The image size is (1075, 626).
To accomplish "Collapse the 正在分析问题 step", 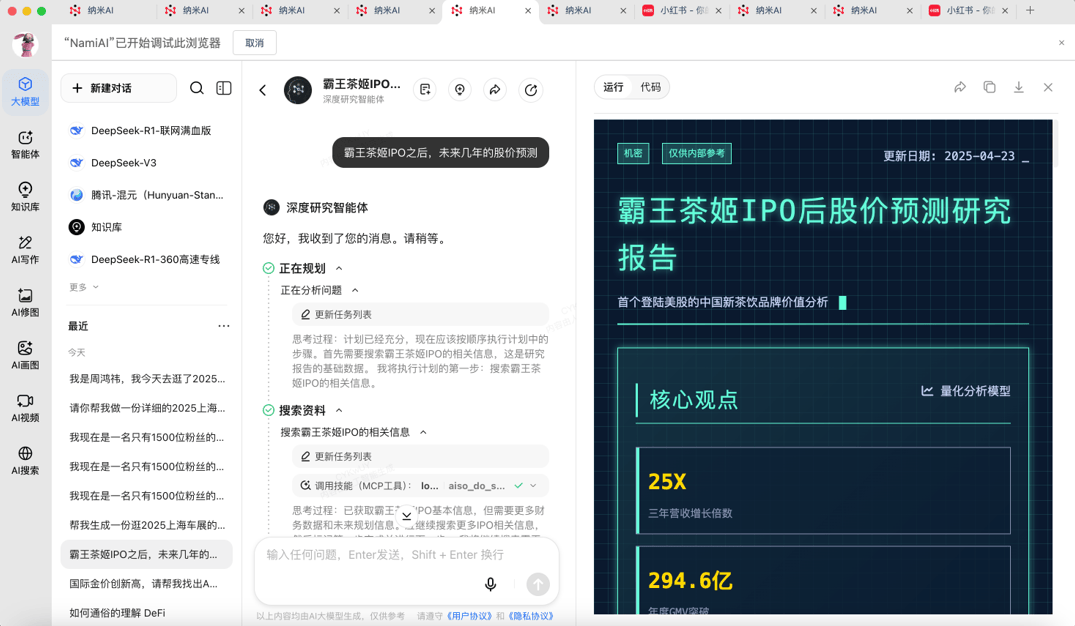I will [355, 291].
